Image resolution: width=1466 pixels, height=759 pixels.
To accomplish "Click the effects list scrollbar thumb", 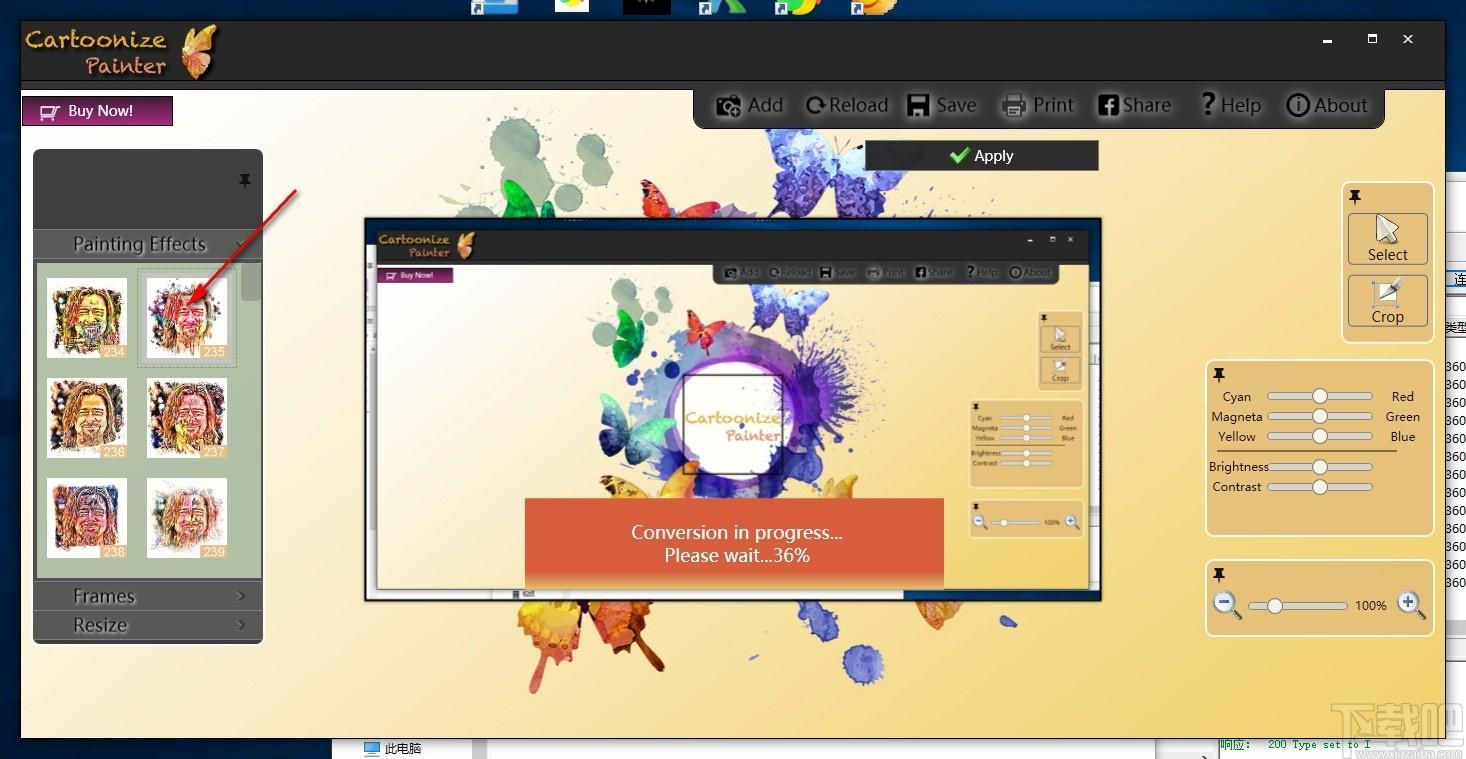I will click(x=251, y=282).
